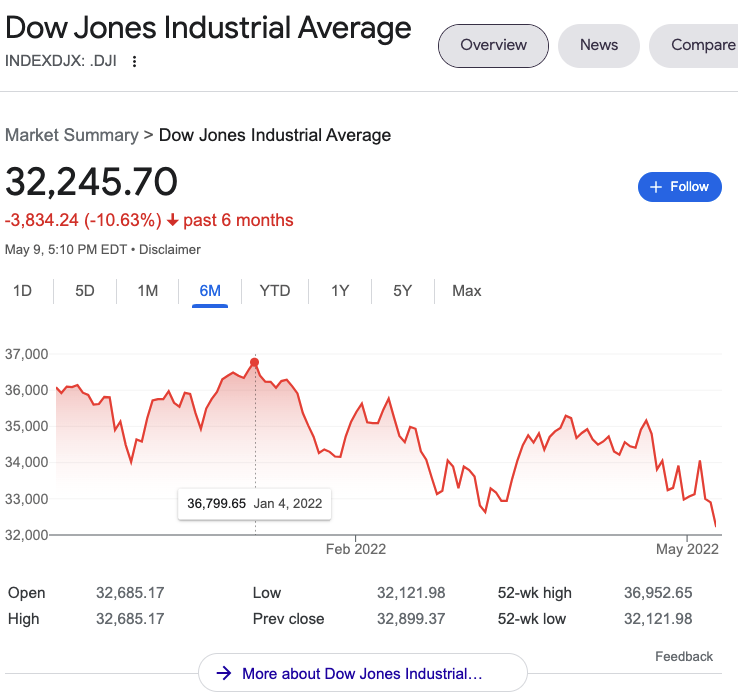This screenshot has height=696, width=738.
Task: Click the Disclaimer link
Action: click(x=170, y=249)
